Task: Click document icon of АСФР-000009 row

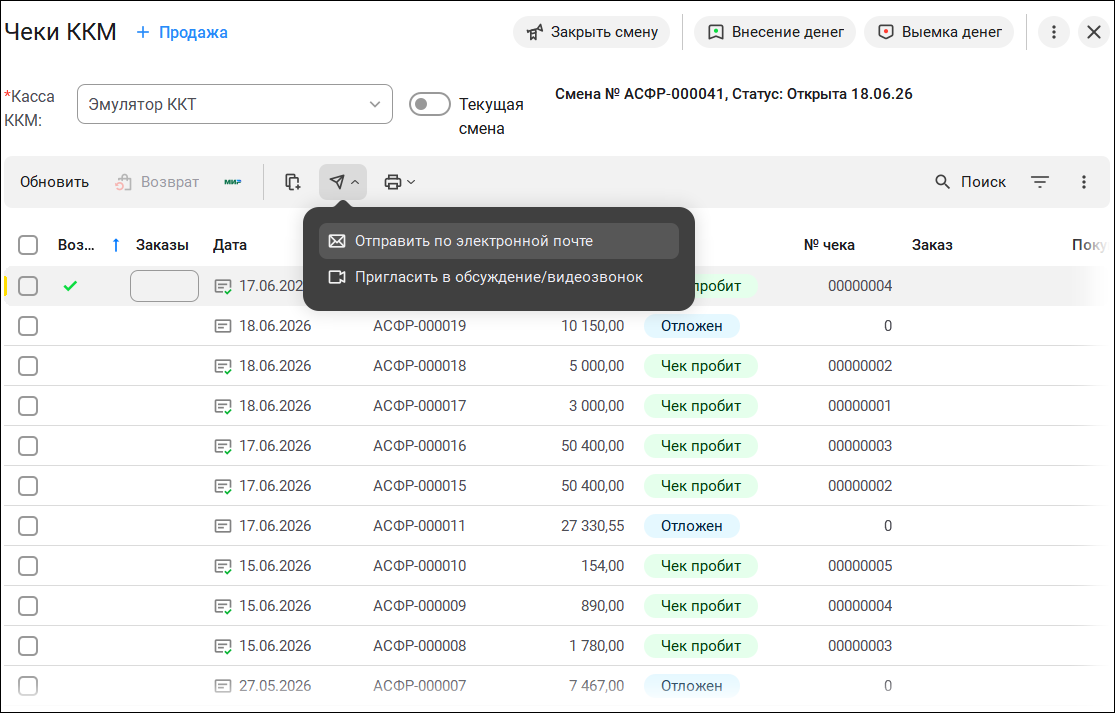Action: [223, 606]
